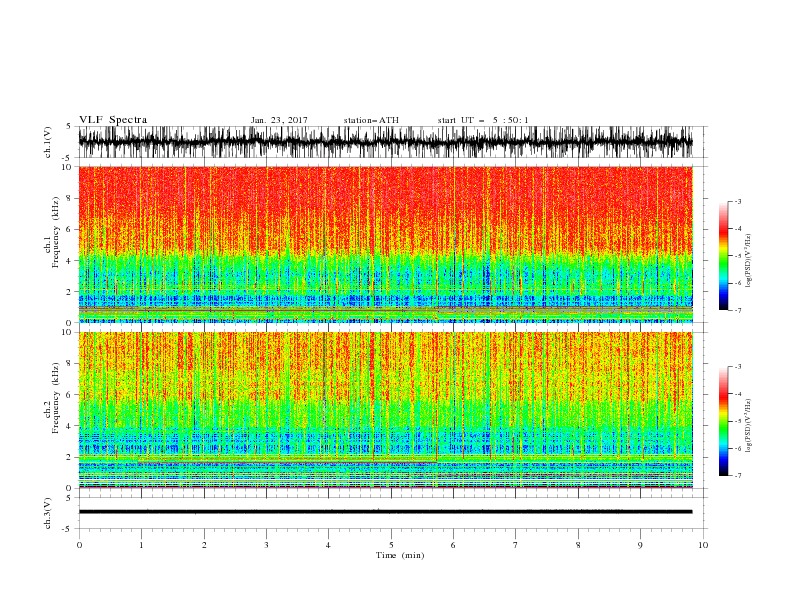Click time axis tick label "3"

click(266, 545)
